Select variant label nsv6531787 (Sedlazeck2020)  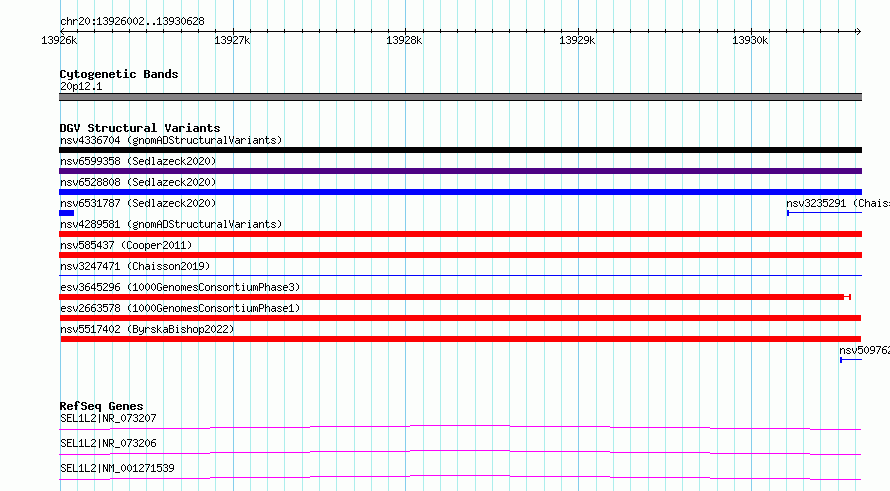(138, 203)
